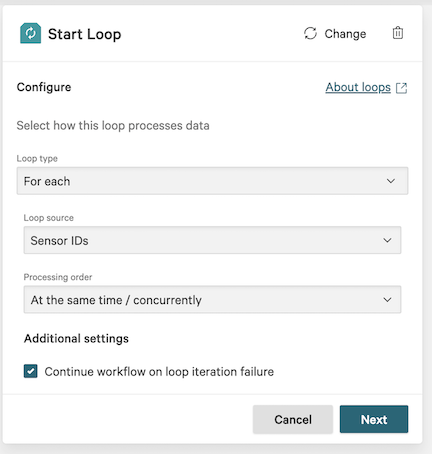Click the Configure heading
The image size is (432, 454).
pyautogui.click(x=44, y=87)
